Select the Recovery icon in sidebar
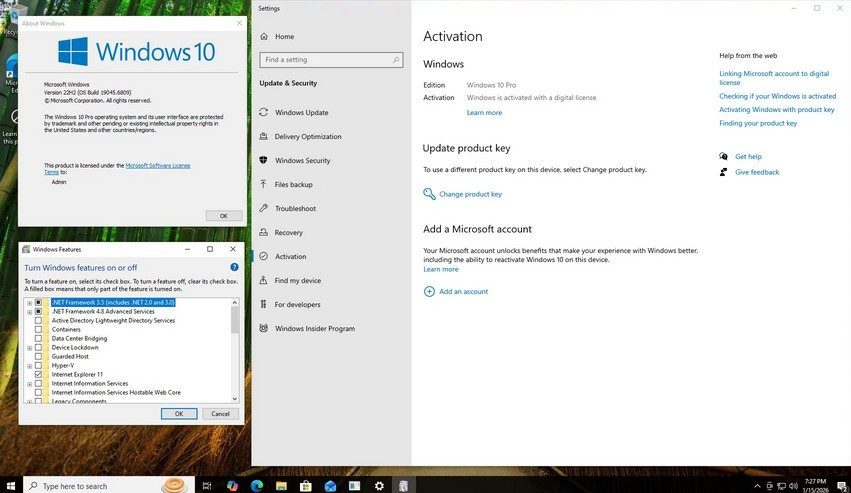 point(264,232)
